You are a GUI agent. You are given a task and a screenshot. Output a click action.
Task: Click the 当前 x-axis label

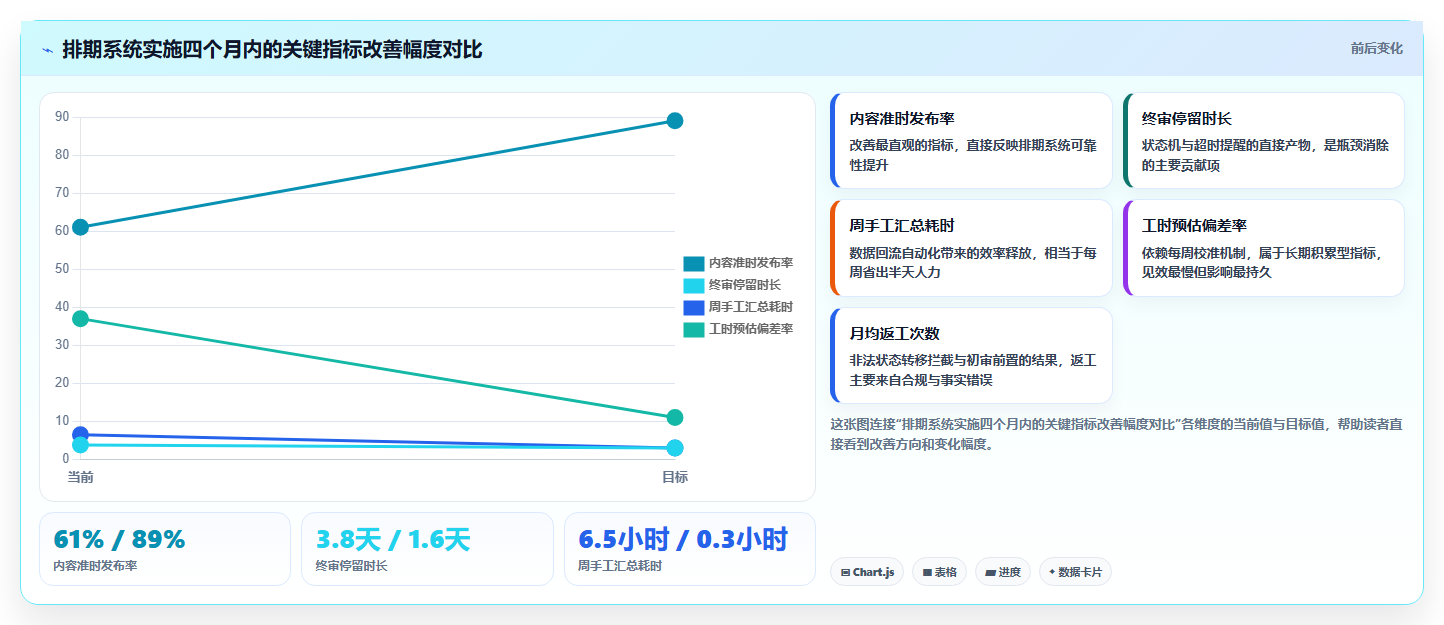81,477
